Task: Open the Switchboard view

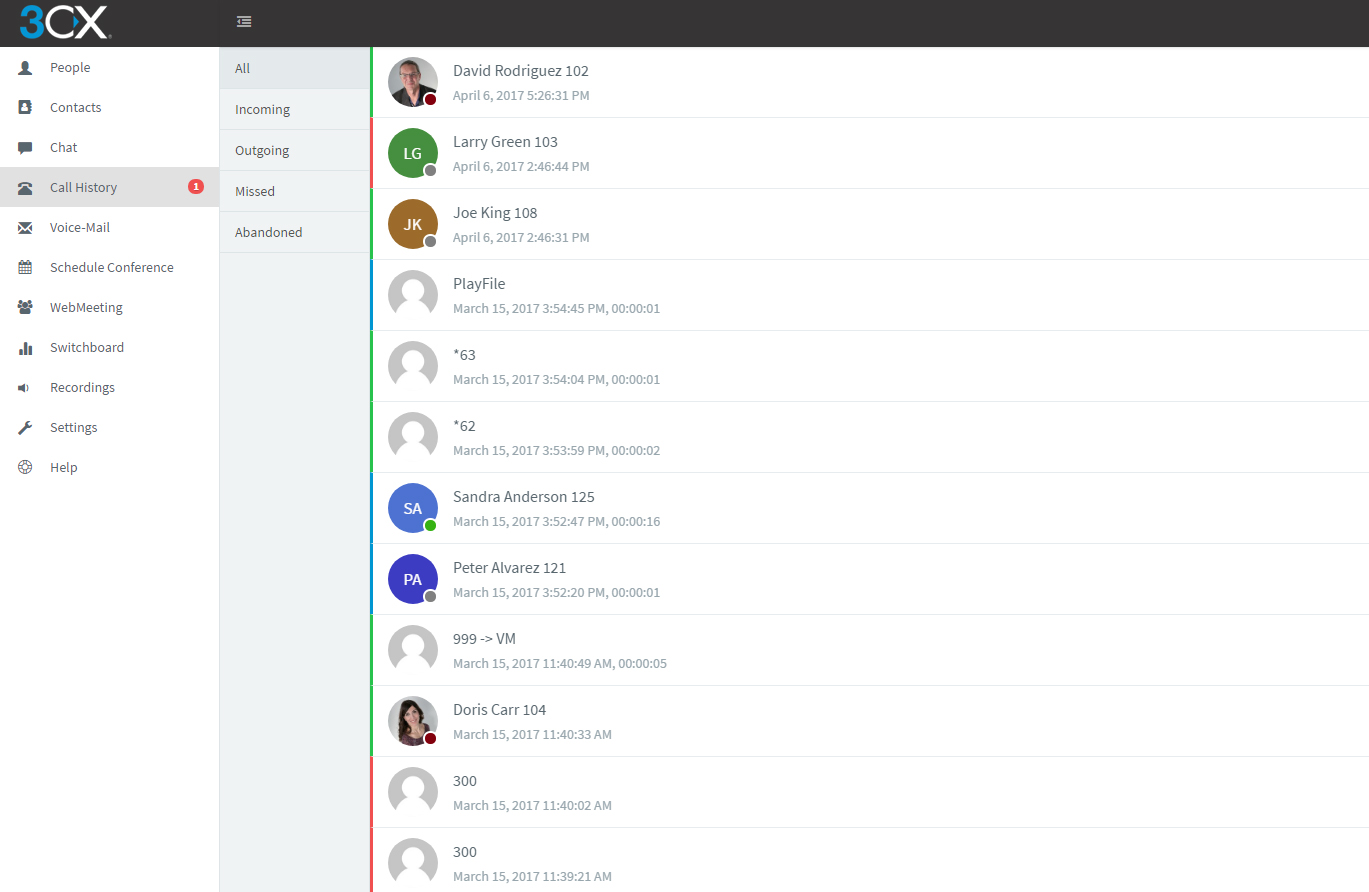Action: coord(109,347)
